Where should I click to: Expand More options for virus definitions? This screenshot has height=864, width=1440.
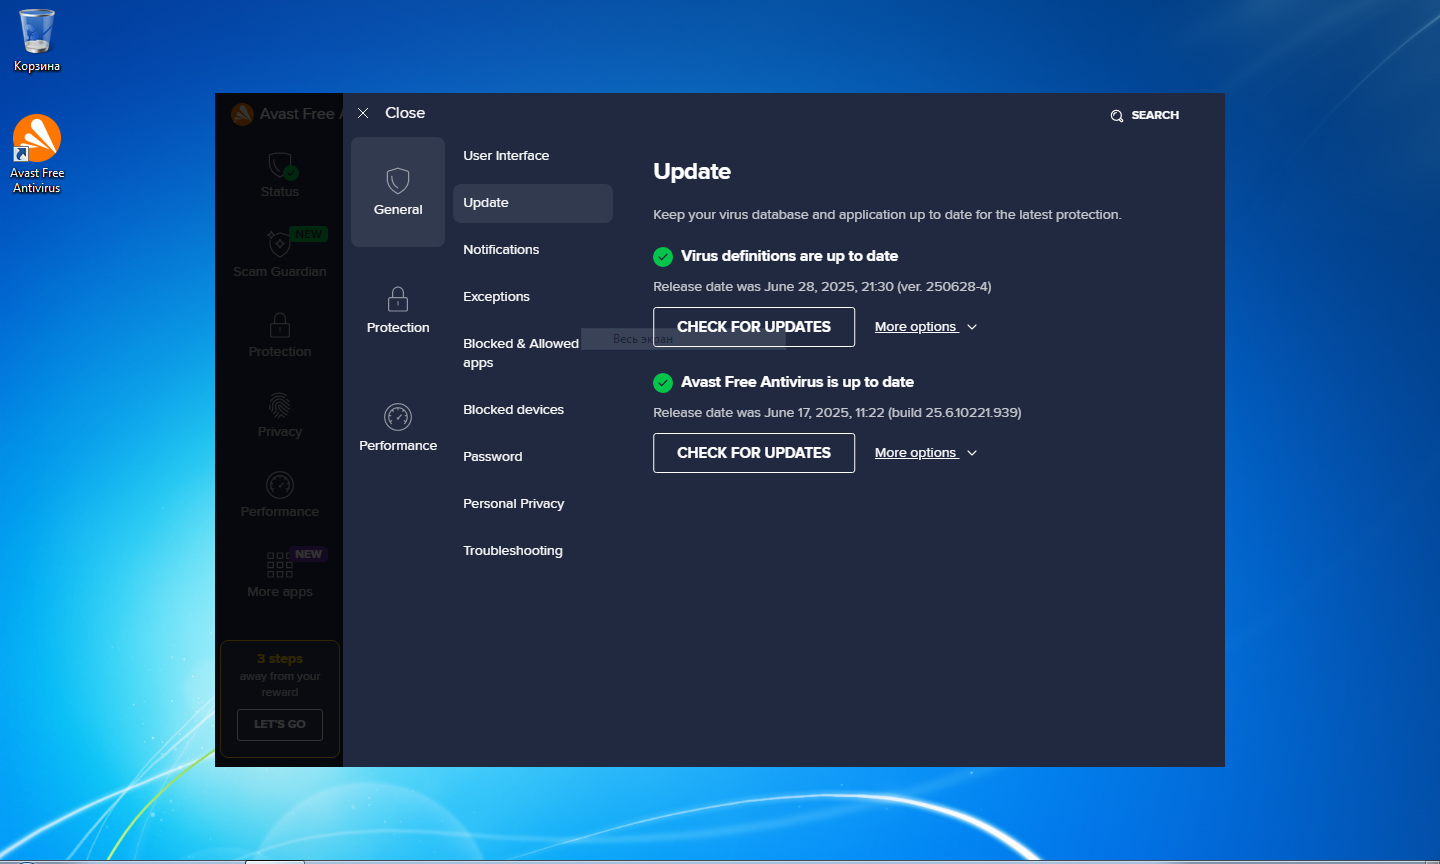(x=926, y=327)
